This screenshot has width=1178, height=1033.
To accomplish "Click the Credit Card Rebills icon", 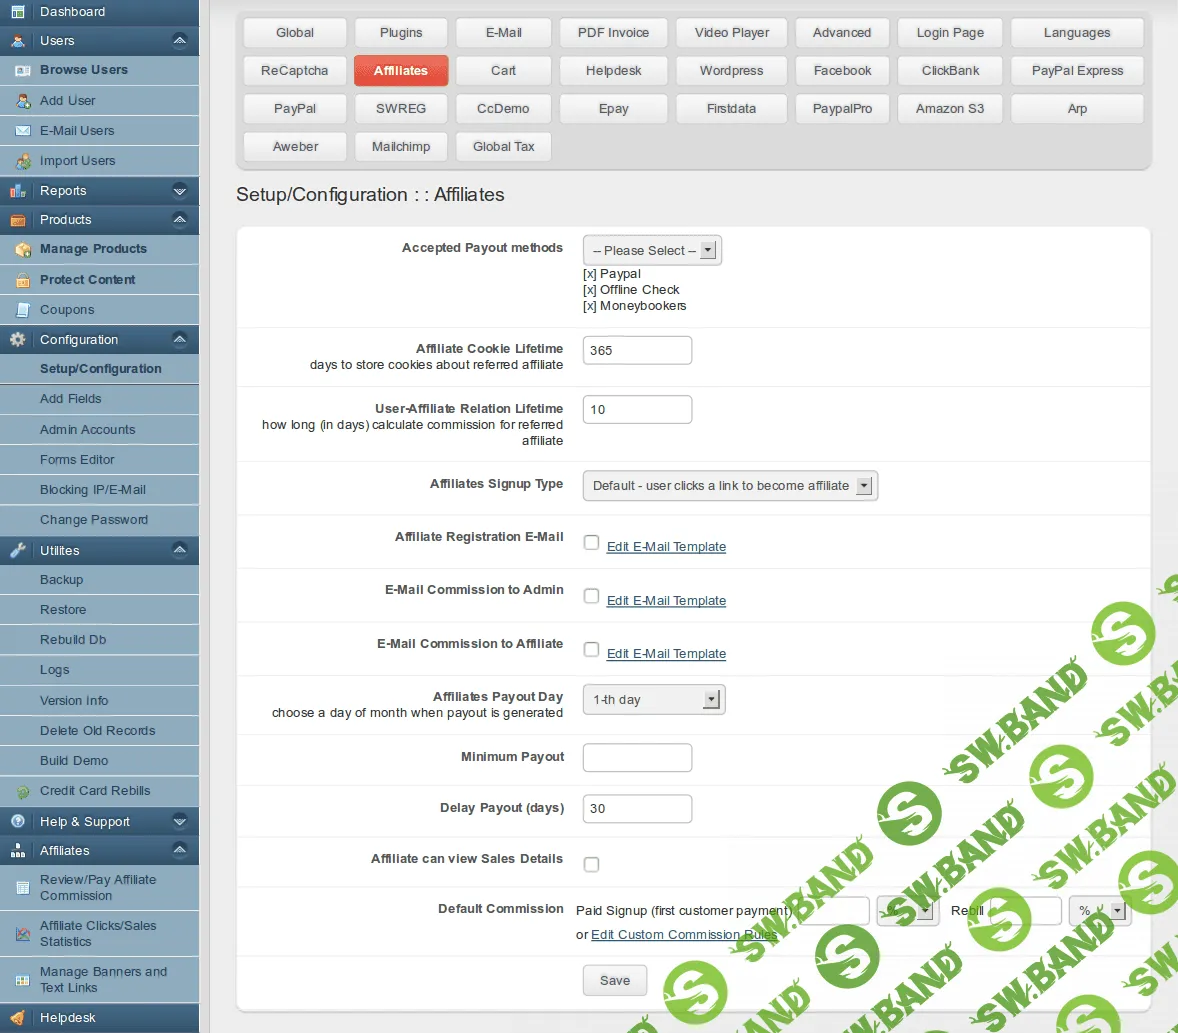I will tap(20, 791).
